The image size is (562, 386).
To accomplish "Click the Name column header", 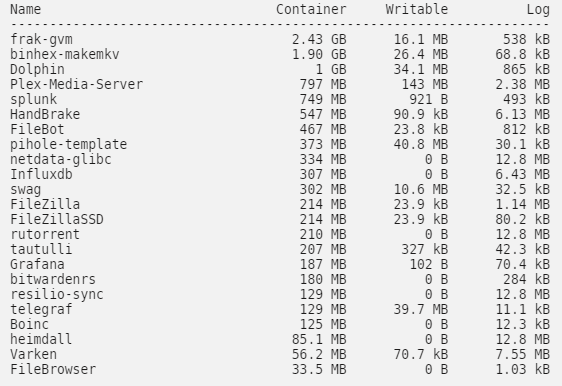I will [25, 9].
